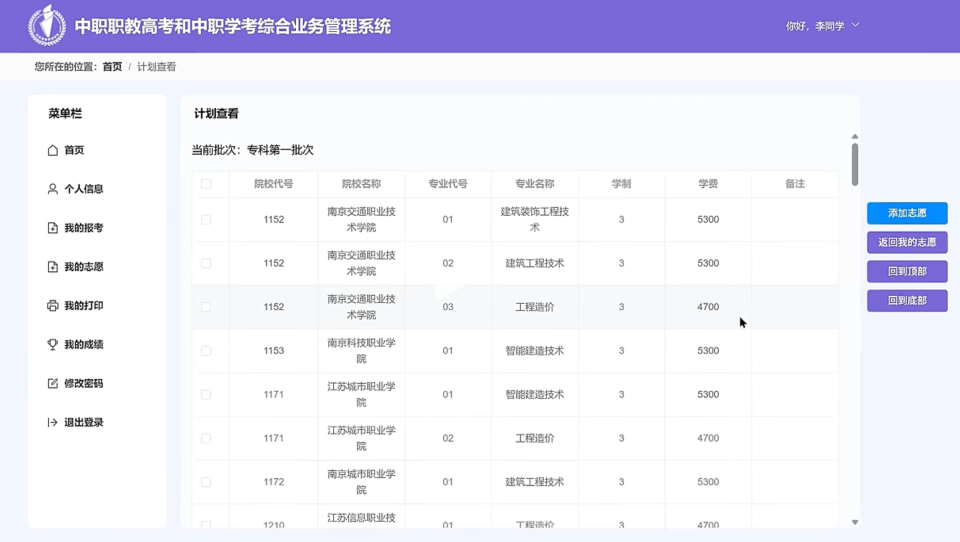
Task: Click the home icon beside 首页 in sidebar
Action: 53,150
